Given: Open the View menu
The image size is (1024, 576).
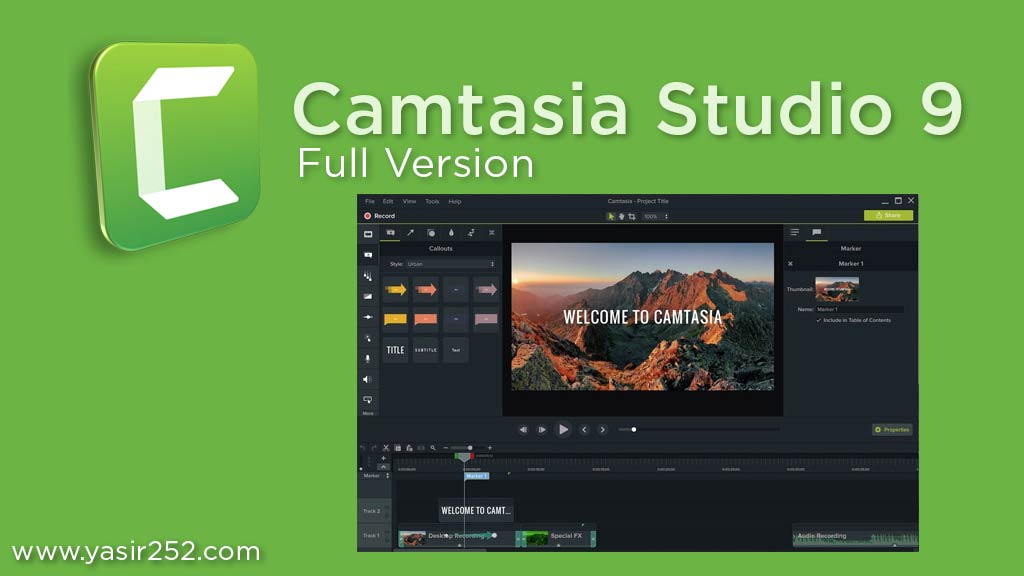Looking at the screenshot, I should (x=409, y=201).
